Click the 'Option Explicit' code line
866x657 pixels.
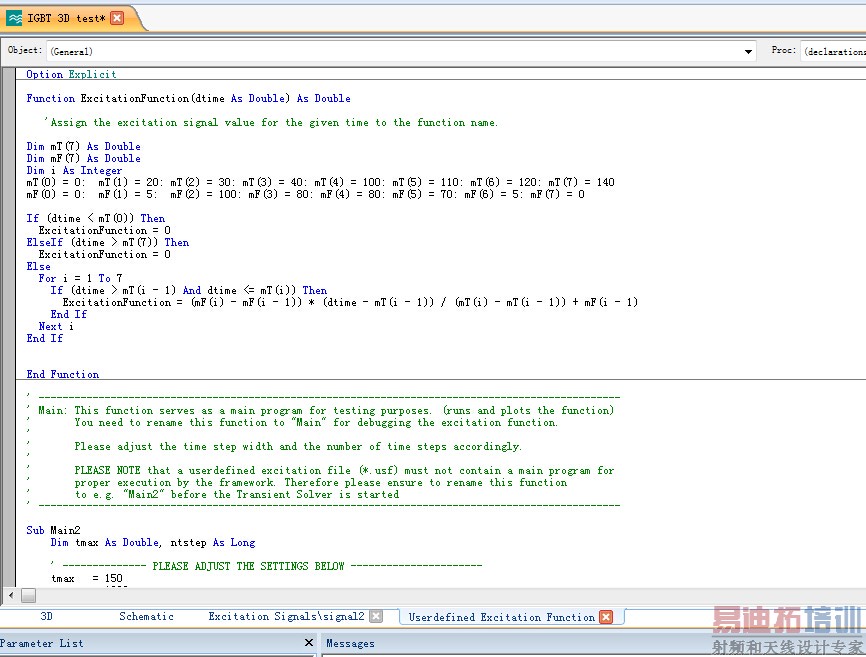click(x=71, y=74)
